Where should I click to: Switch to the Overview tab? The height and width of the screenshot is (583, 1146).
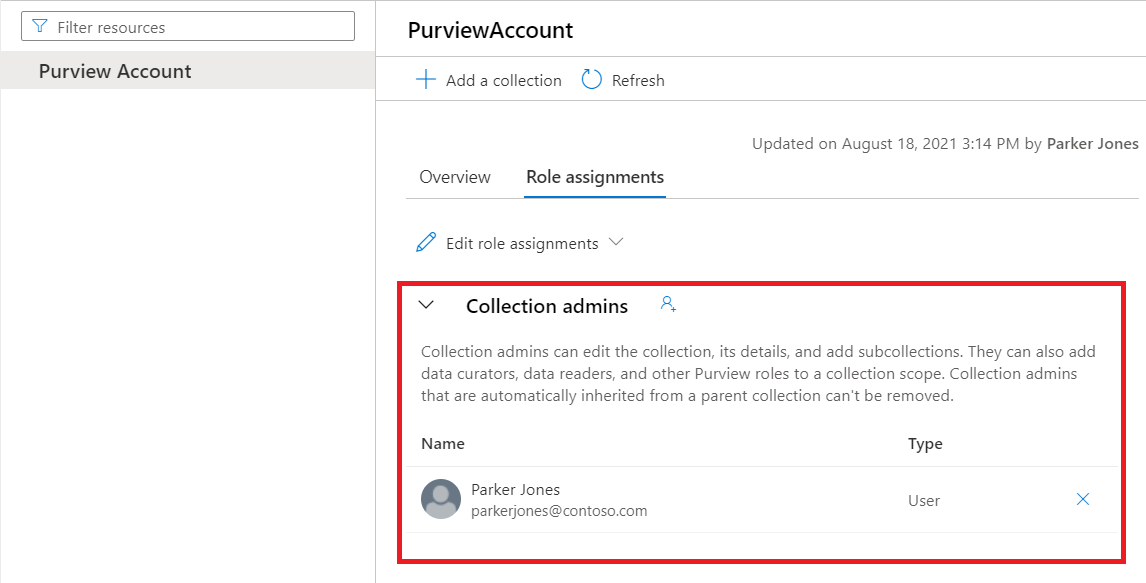pos(454,177)
